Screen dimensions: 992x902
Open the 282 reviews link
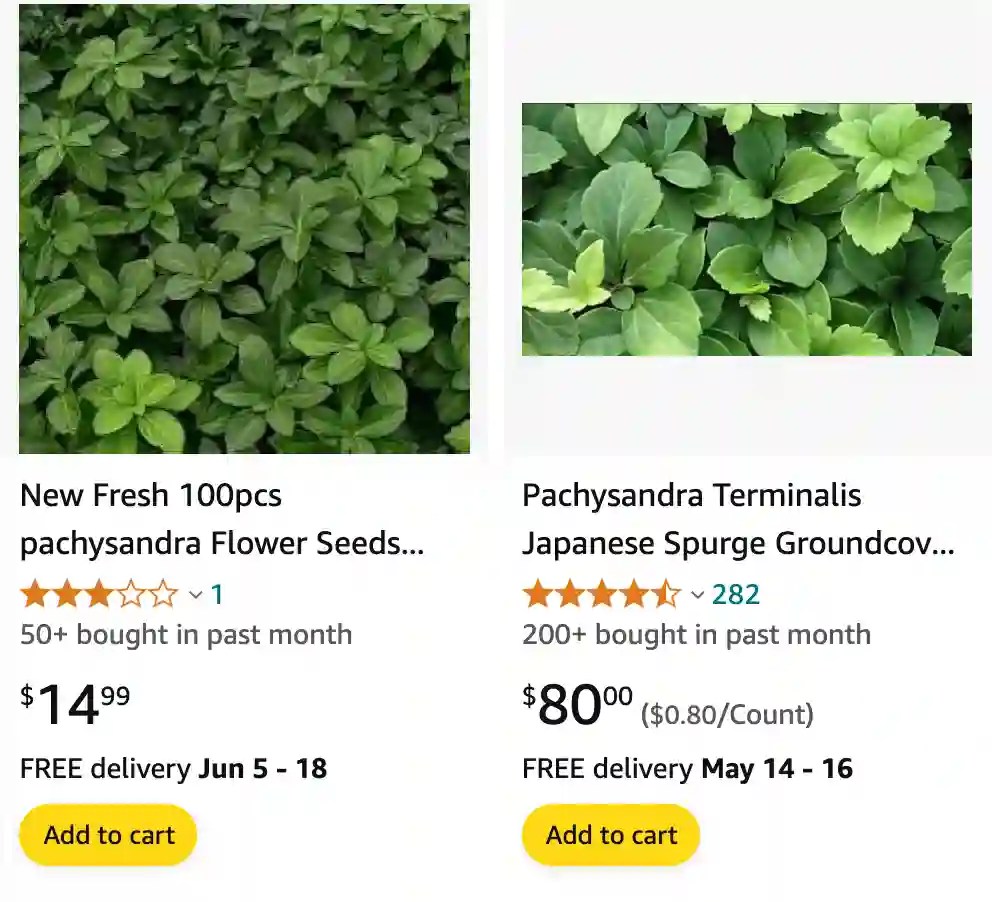[x=737, y=595]
